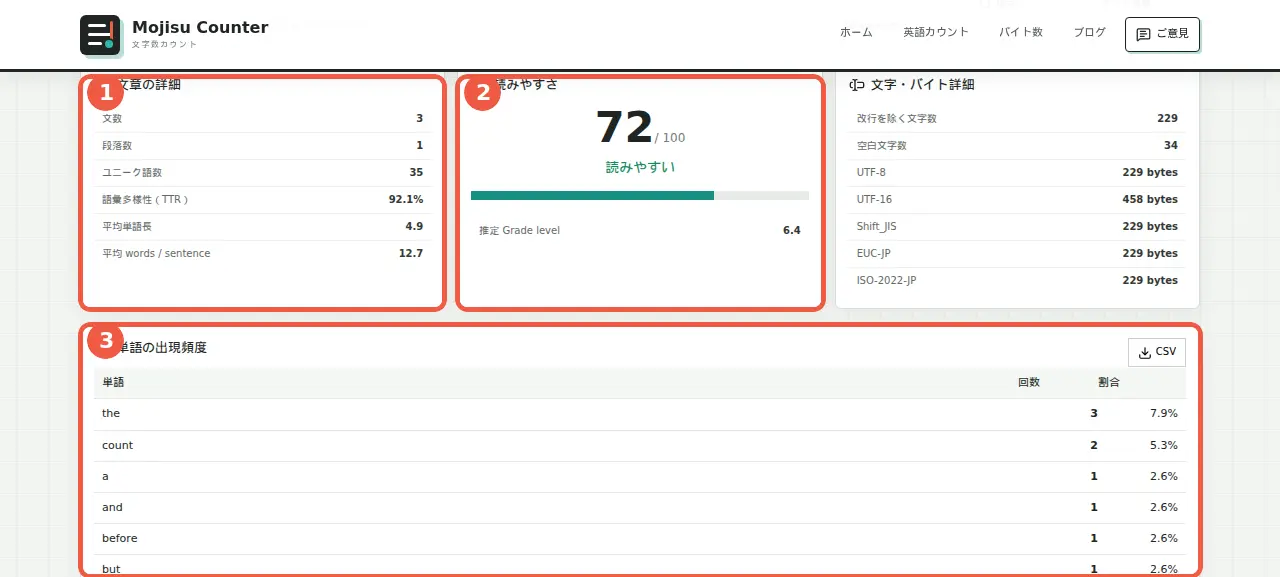The image size is (1280, 577).
Task: Click the UTF-16 458 bytes row
Action: click(1017, 200)
